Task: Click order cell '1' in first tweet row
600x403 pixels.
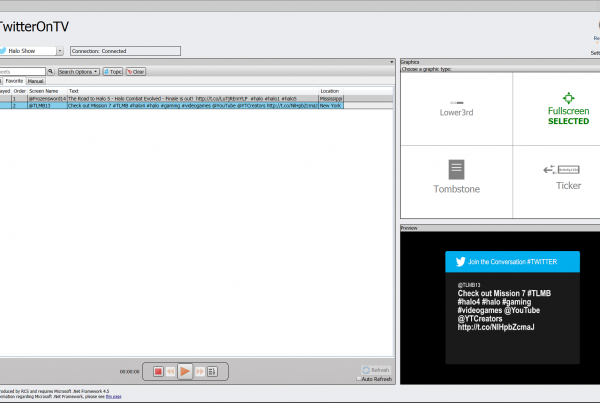Action: tap(20, 99)
